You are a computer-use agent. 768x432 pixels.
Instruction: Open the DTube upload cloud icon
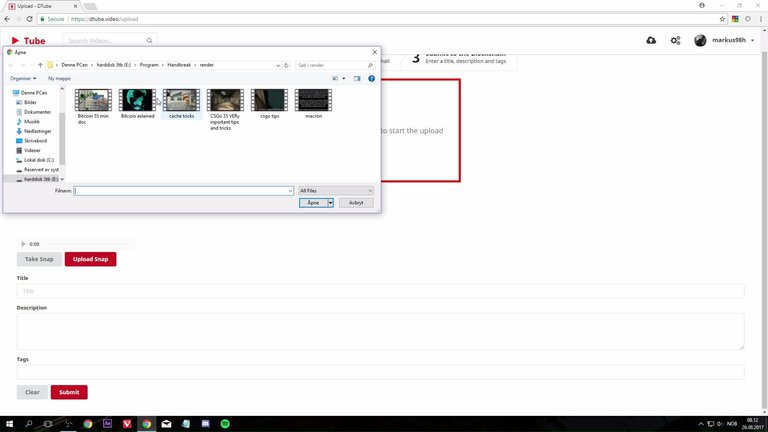click(x=651, y=40)
